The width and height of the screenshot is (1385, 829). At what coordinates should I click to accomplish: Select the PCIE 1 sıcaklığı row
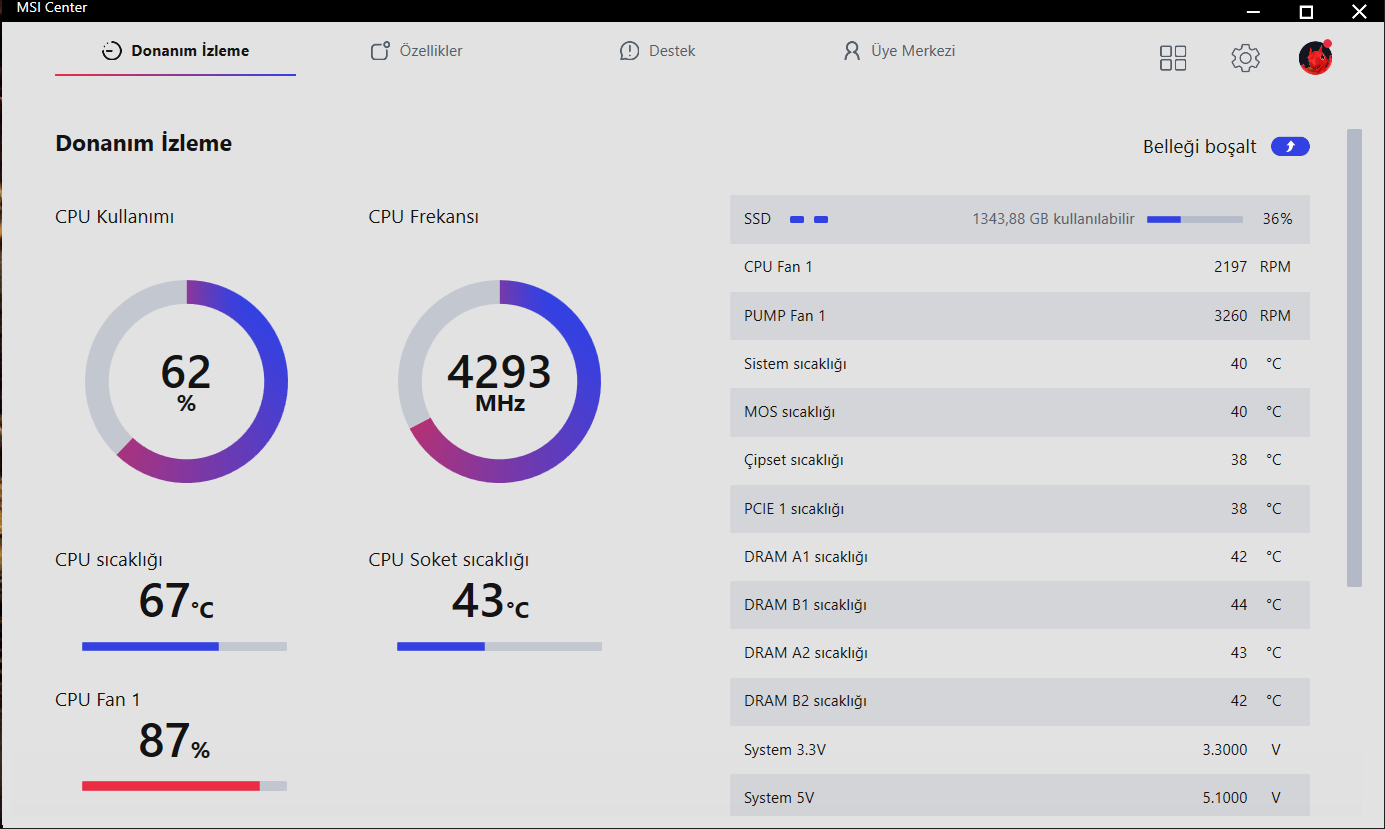tap(1020, 509)
